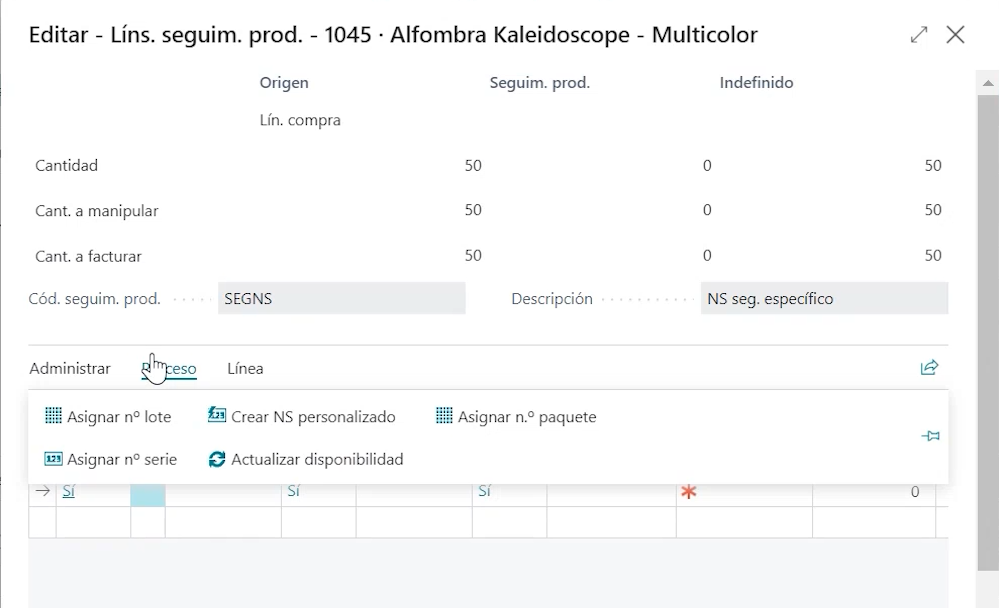Click the share icon in the action bar
Screen dimensions: 999x608
point(929,368)
